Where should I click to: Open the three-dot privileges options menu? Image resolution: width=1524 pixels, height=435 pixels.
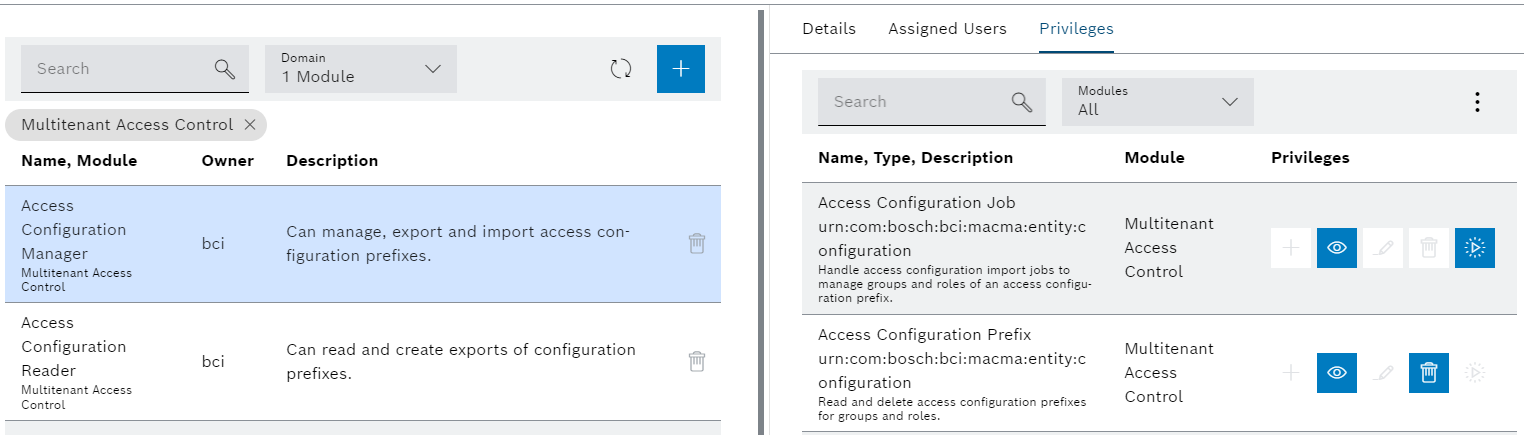coord(1476,102)
